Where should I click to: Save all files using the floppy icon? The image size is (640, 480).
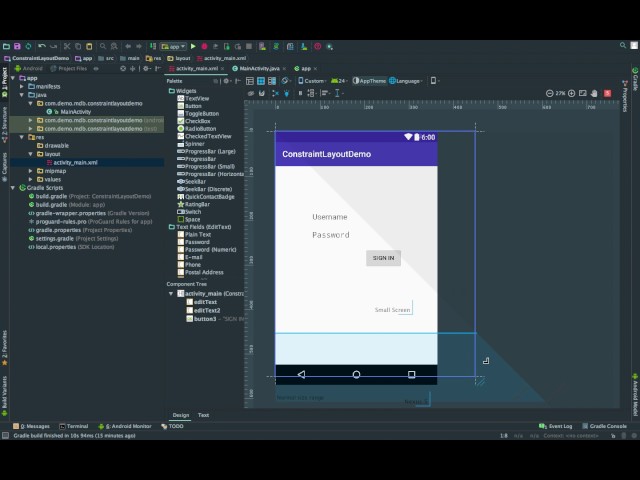click(17, 47)
